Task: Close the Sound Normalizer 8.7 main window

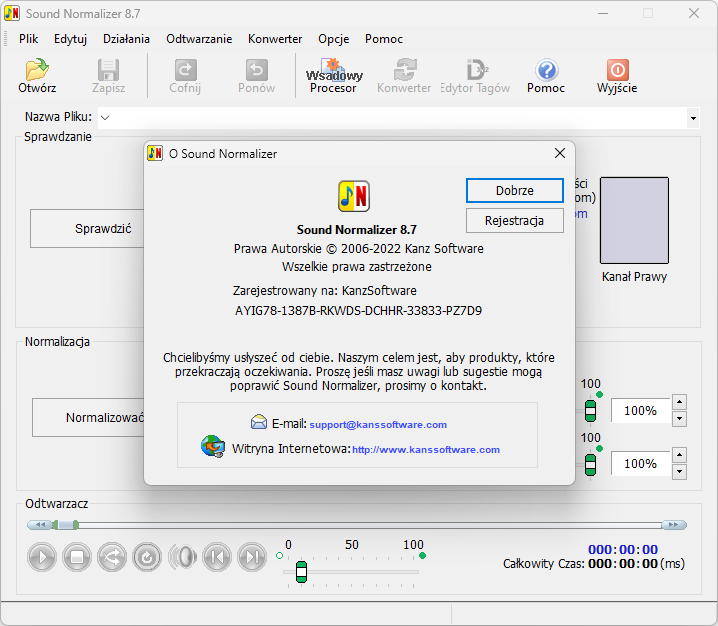Action: [694, 14]
